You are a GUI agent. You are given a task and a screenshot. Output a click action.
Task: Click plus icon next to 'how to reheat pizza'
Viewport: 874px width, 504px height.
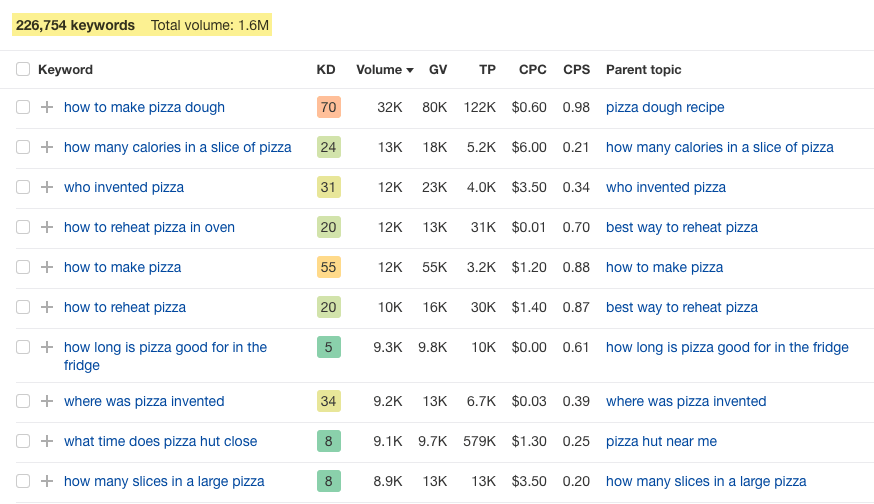(47, 307)
